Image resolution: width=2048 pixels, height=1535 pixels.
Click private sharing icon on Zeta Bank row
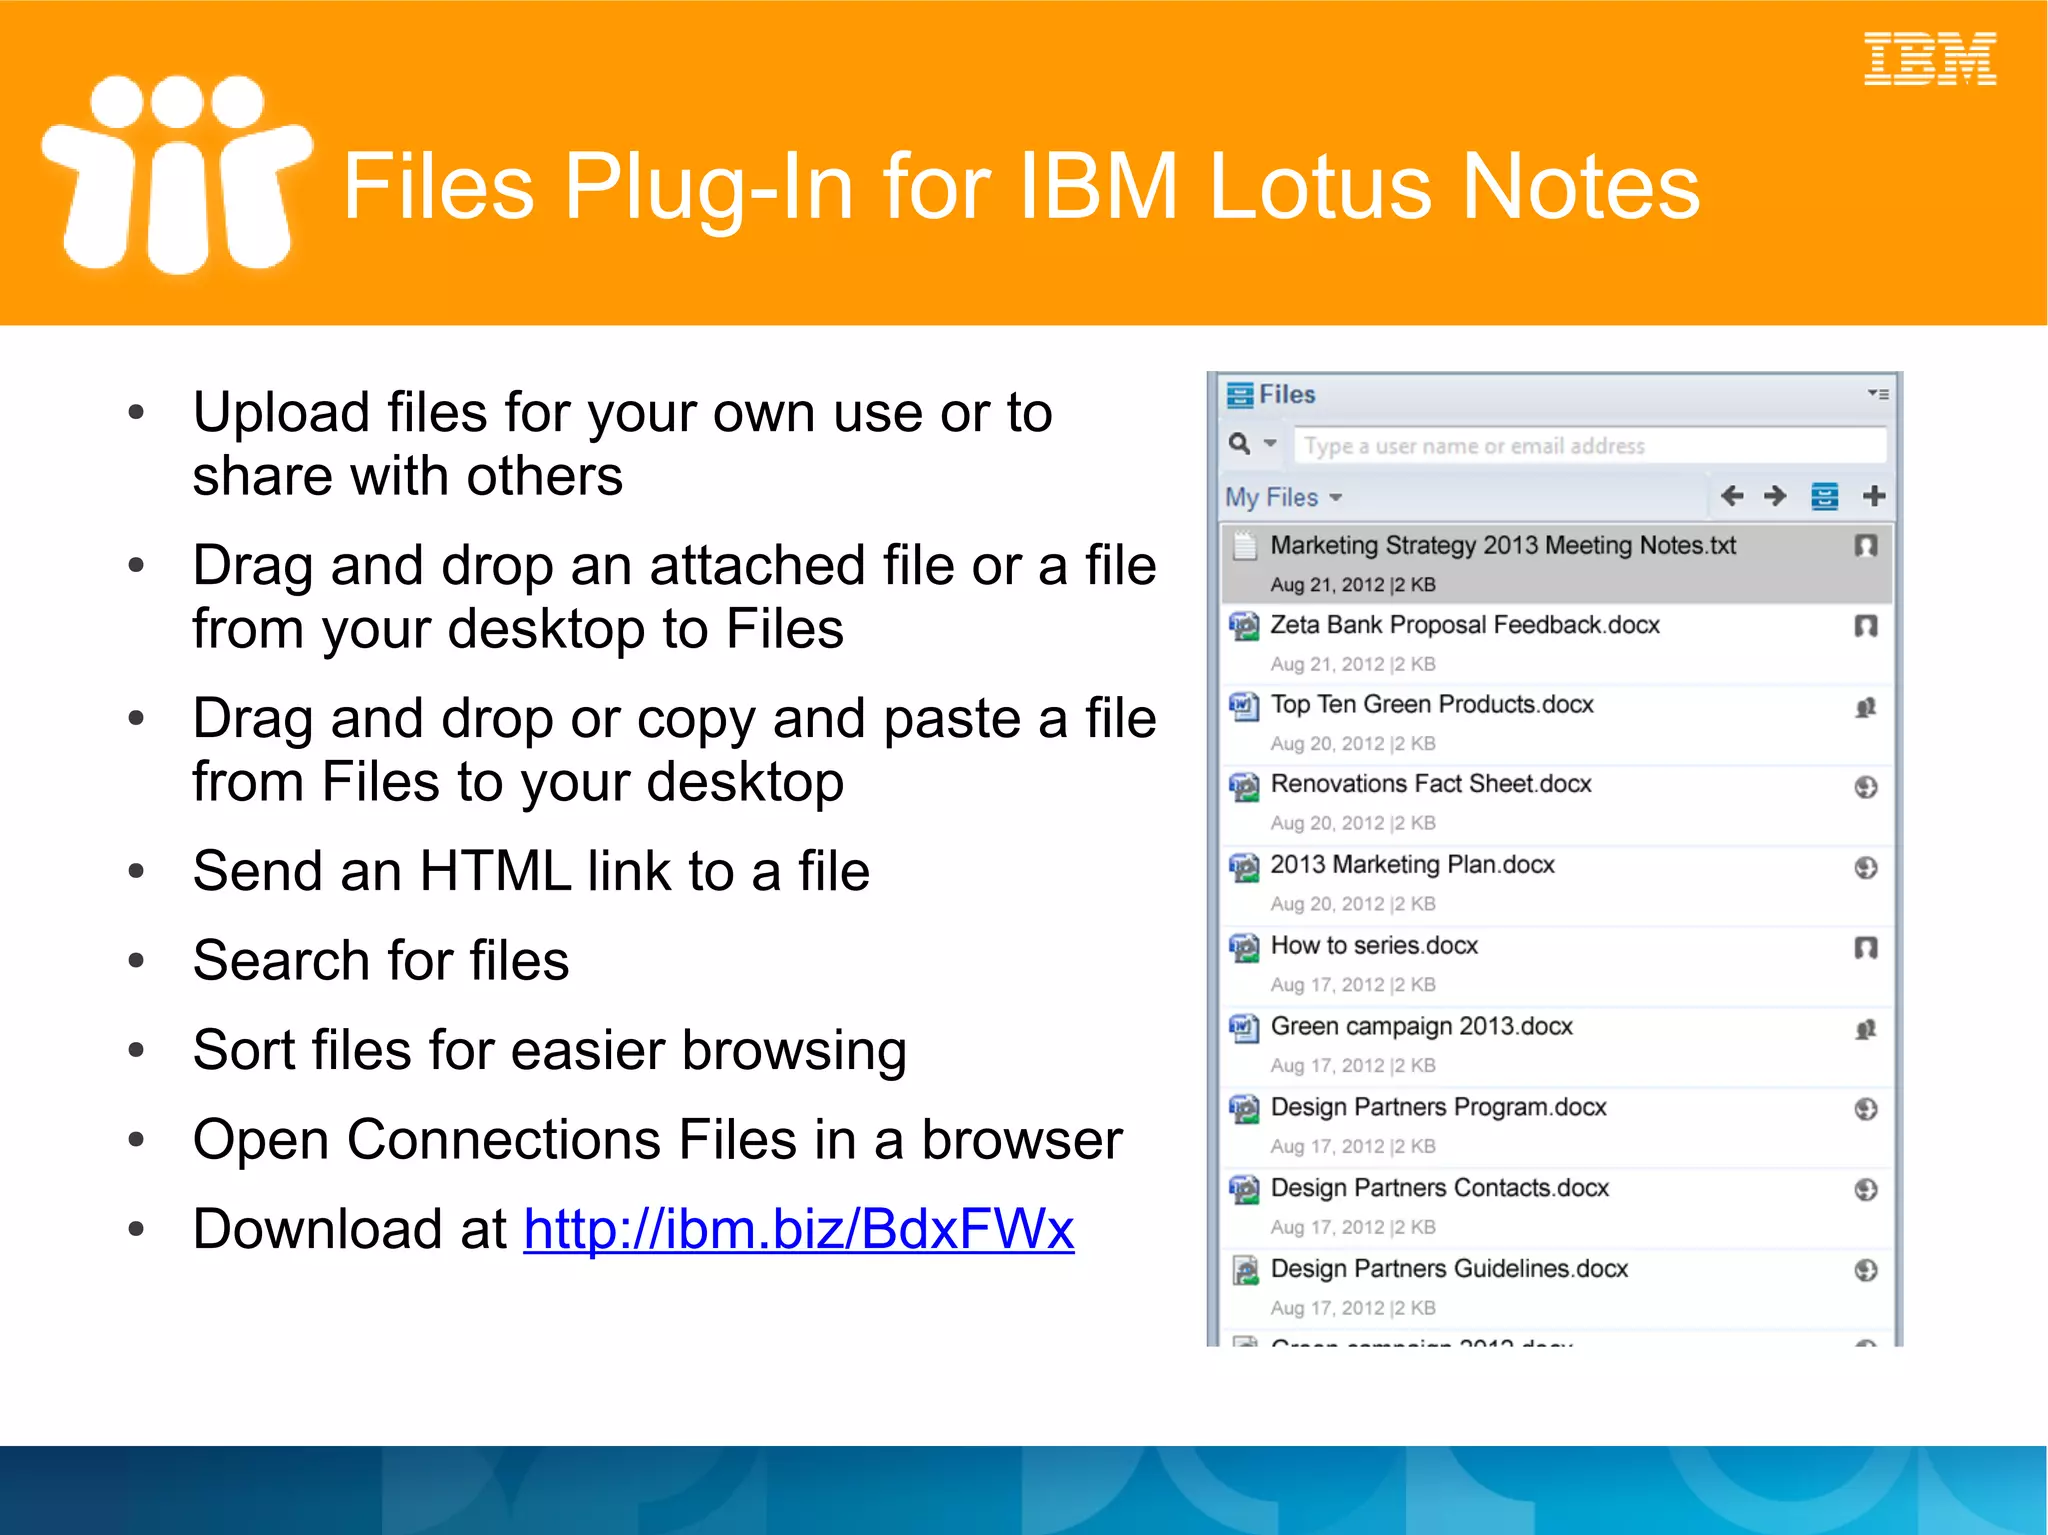[1866, 626]
